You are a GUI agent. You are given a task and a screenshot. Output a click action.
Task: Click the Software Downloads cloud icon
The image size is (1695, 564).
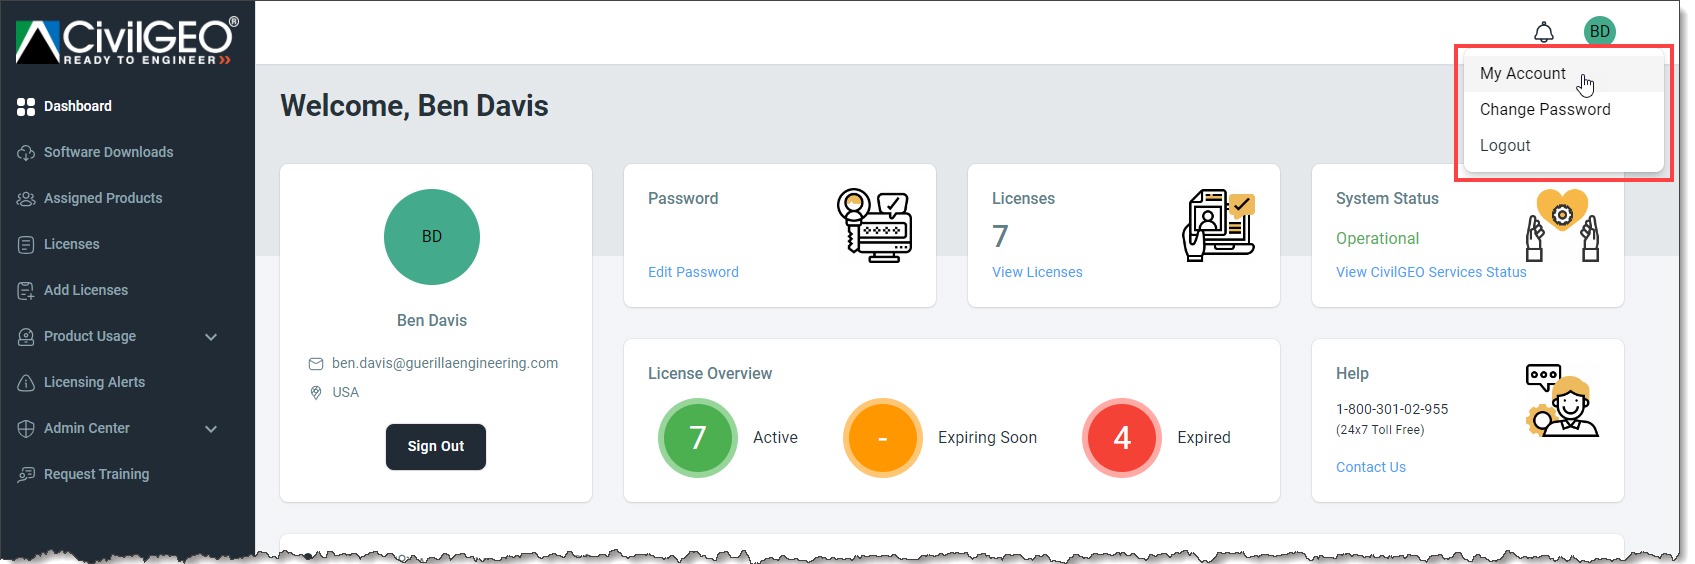pyautogui.click(x=26, y=153)
